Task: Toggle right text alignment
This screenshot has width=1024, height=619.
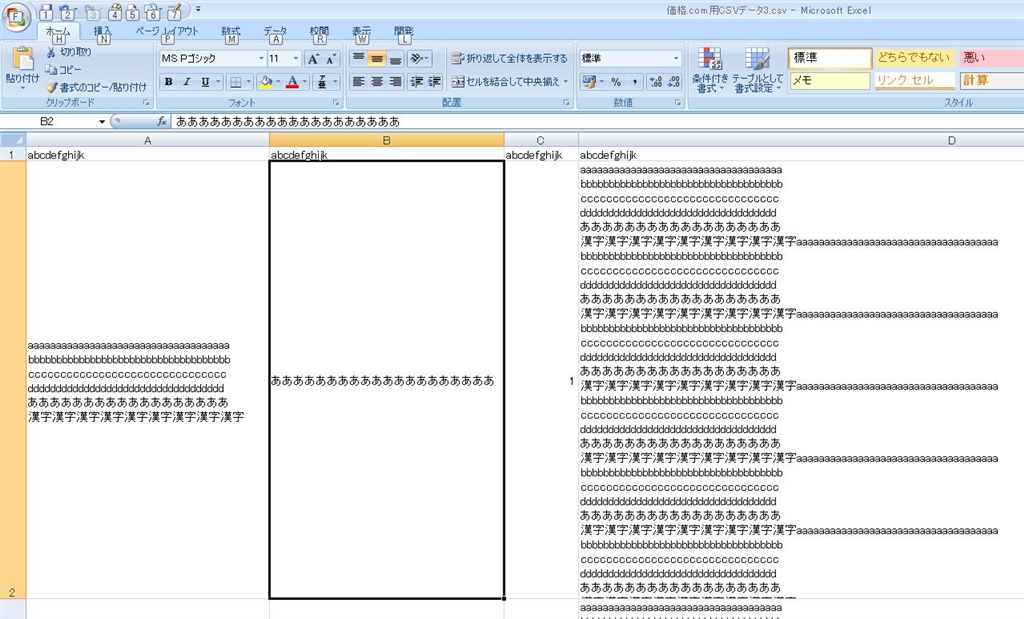Action: tap(396, 82)
